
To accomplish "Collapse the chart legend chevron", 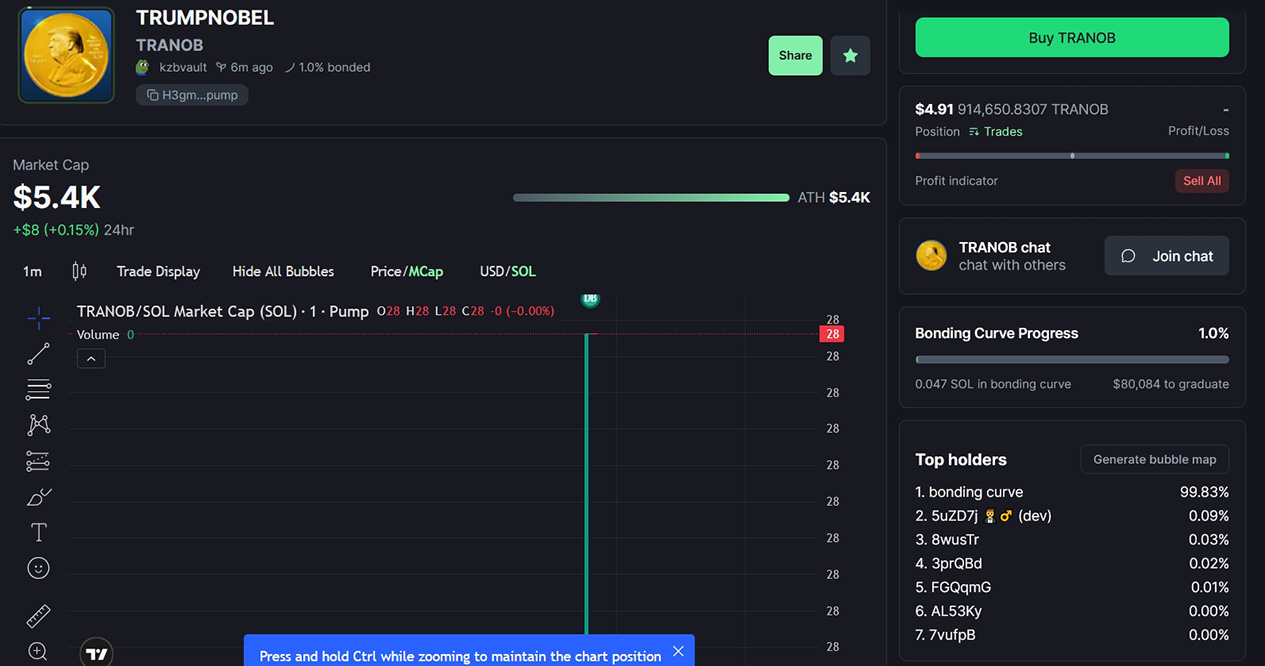I will [x=91, y=358].
